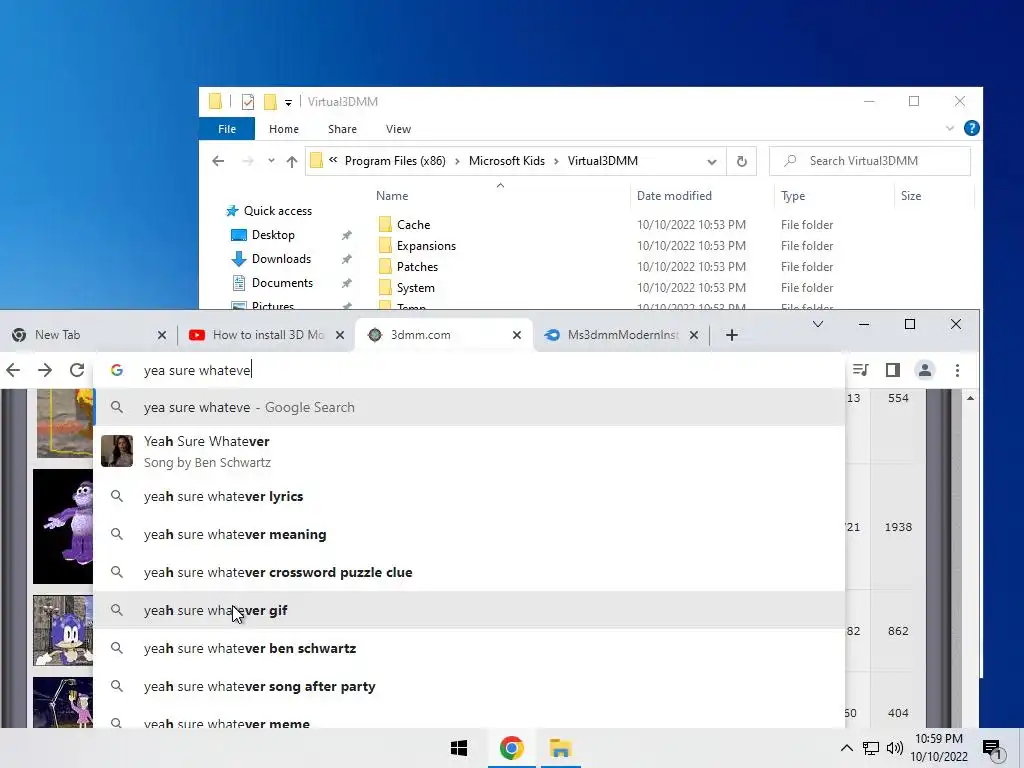This screenshot has height=768, width=1024.
Task: Open the View ribbon tab
Action: (x=398, y=129)
